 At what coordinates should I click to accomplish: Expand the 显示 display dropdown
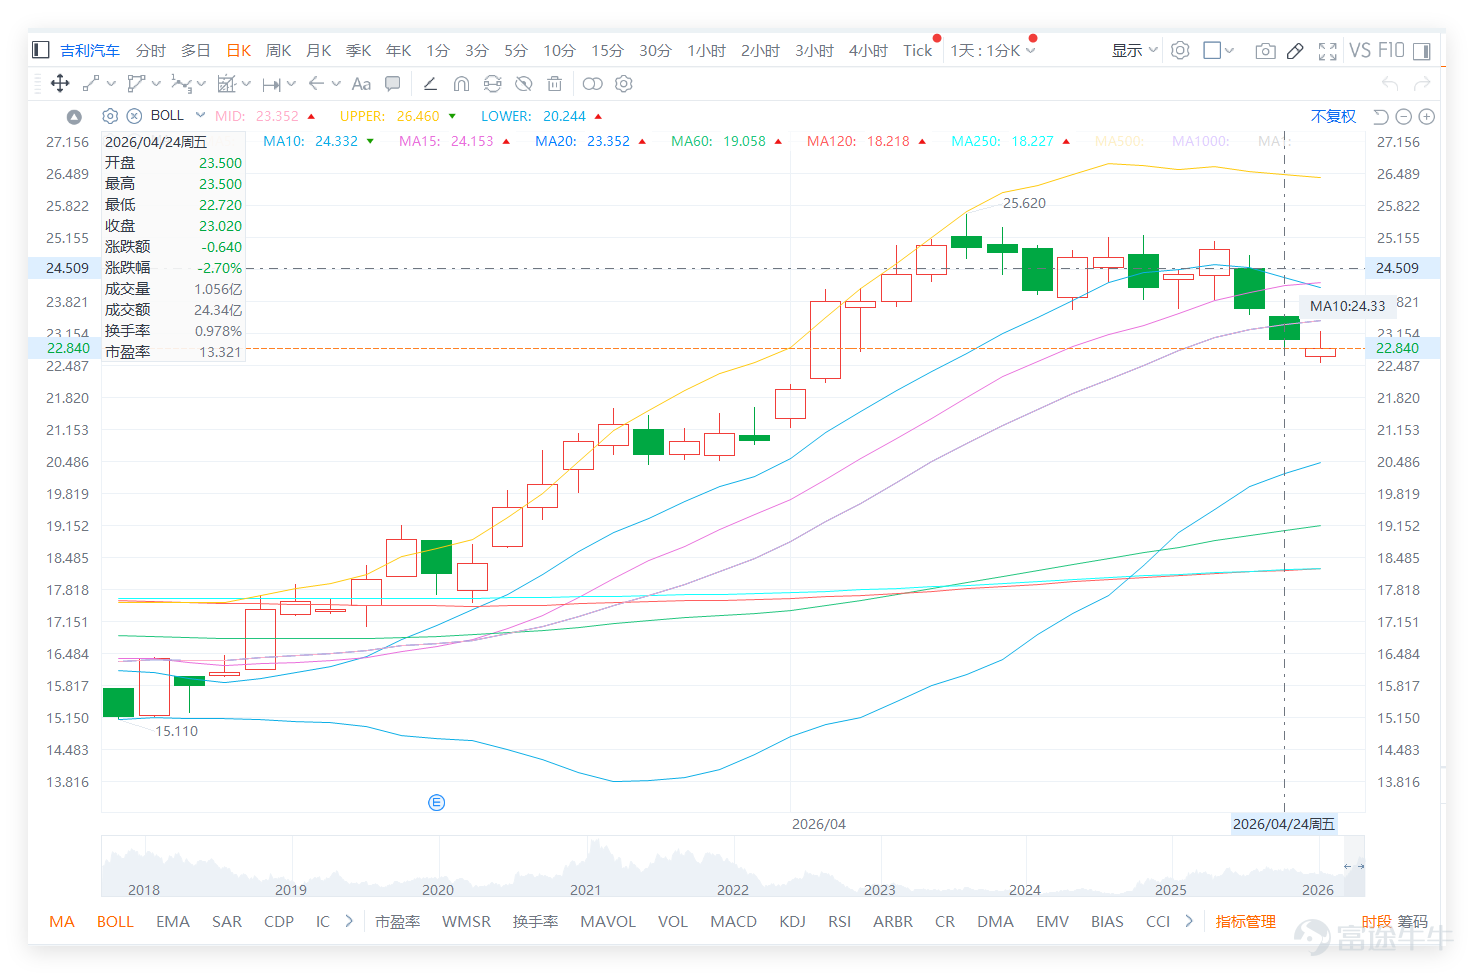[1134, 50]
